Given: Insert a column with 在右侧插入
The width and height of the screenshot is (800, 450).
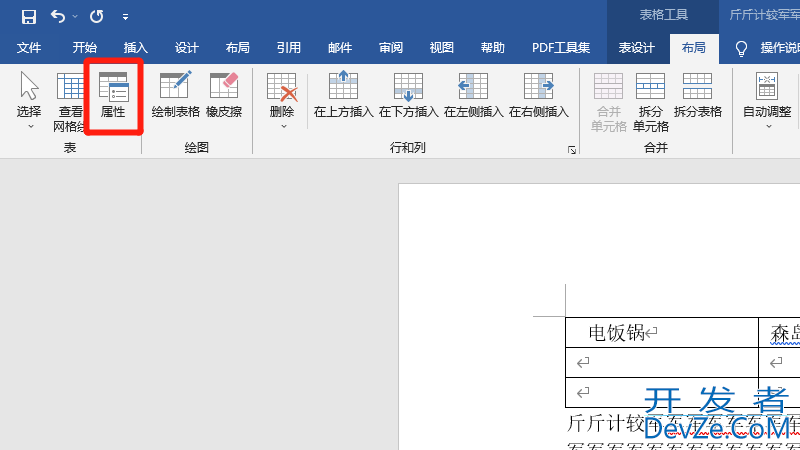Looking at the screenshot, I should tap(539, 95).
